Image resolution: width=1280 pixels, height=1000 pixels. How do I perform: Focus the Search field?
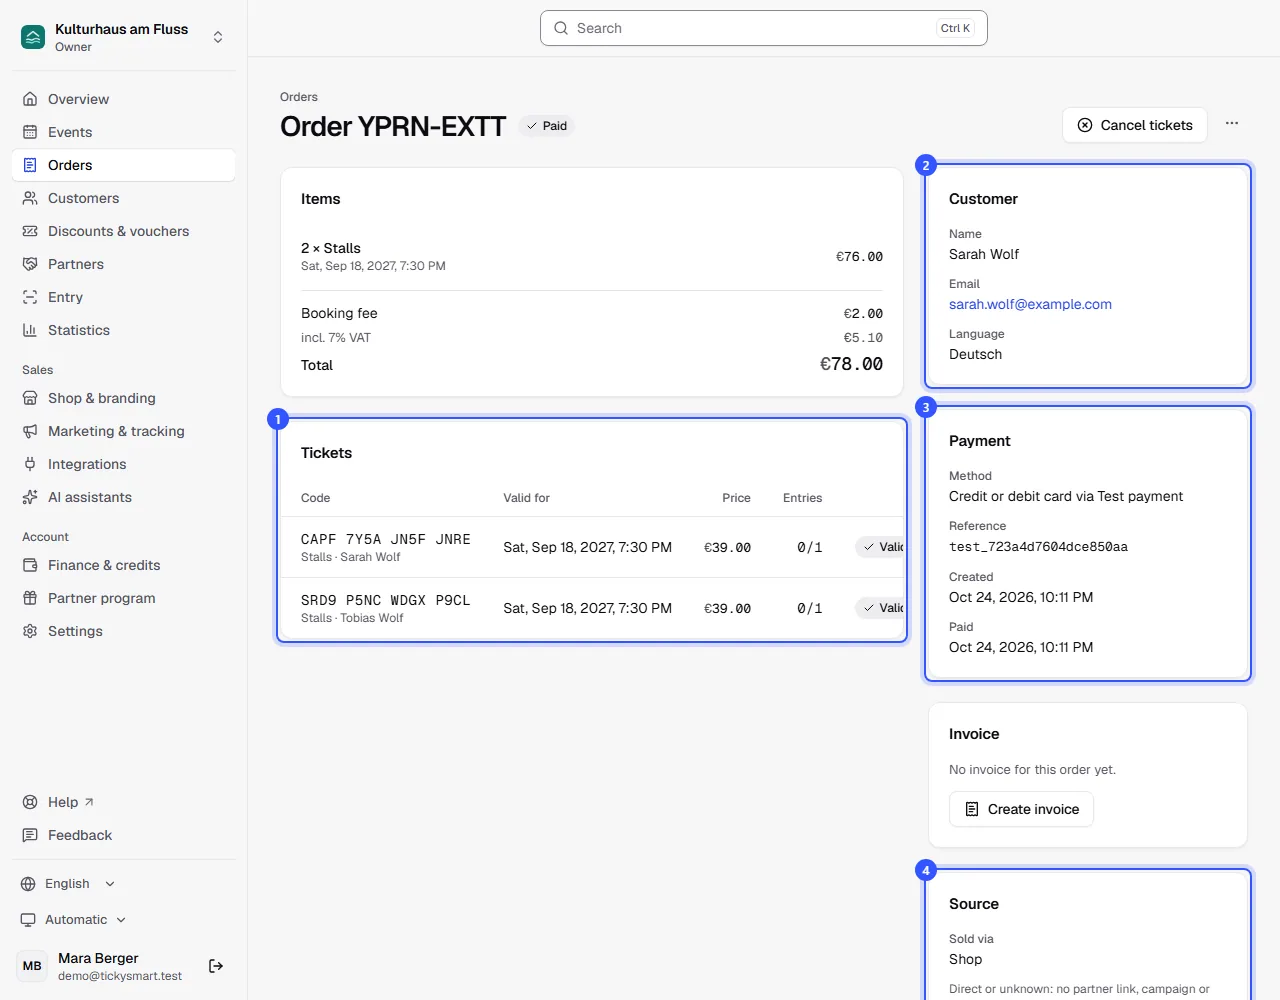click(x=764, y=28)
